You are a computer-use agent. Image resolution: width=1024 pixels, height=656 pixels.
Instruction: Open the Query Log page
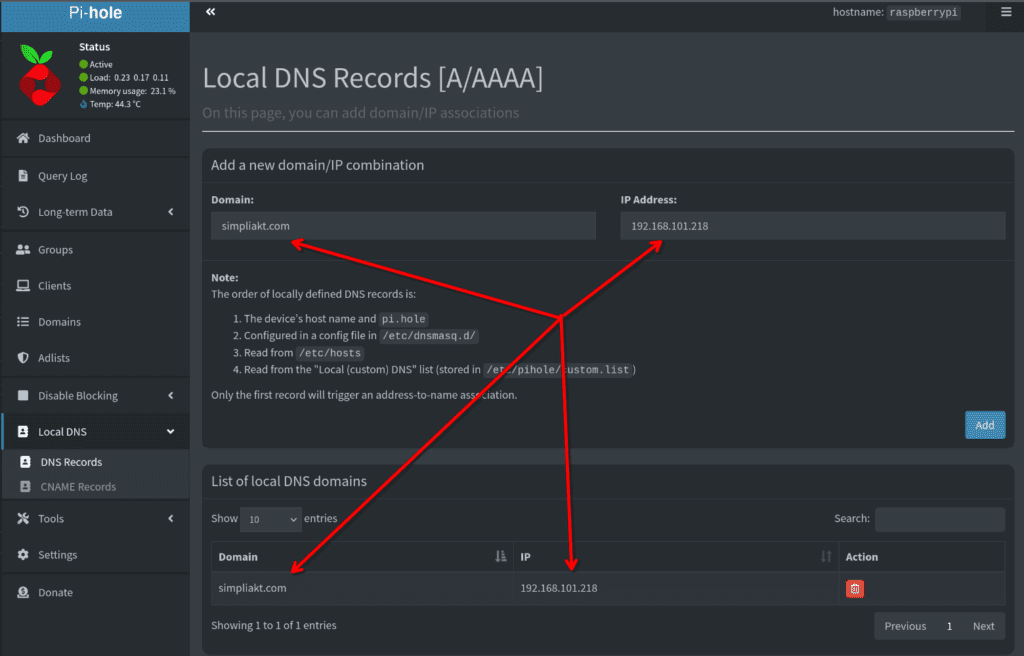pyautogui.click(x=62, y=176)
